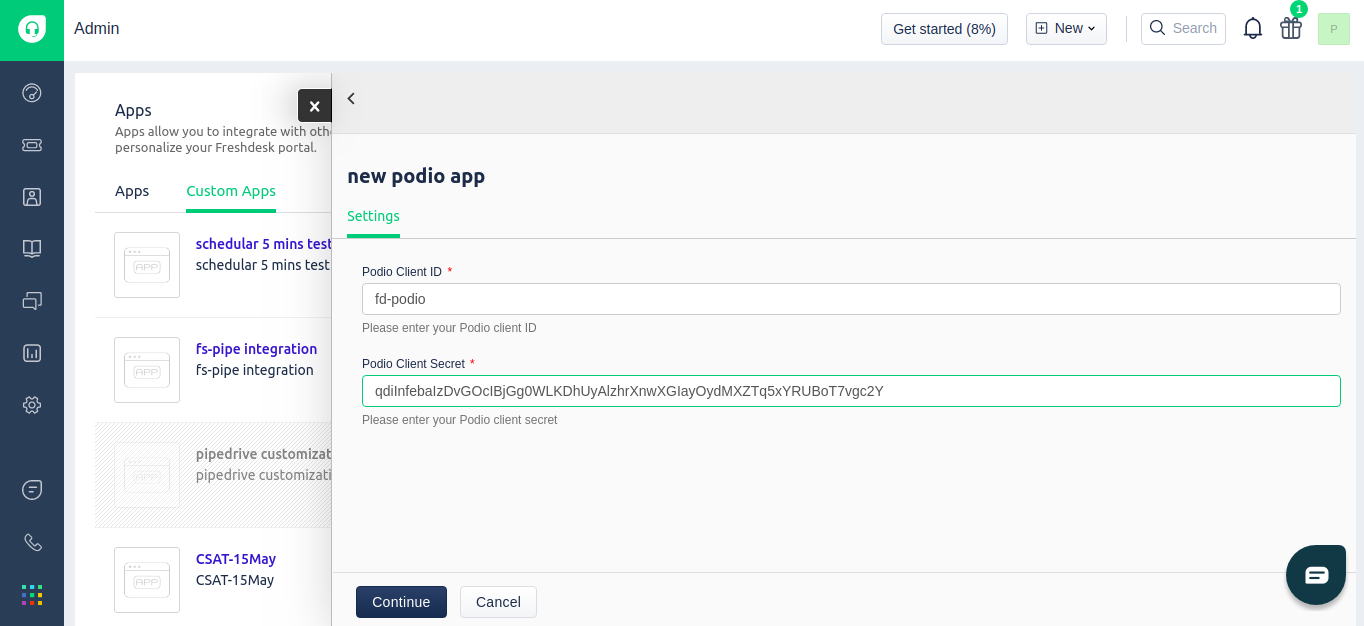1364x626 pixels.
Task: Switch to the Custom Apps tab
Action: click(x=231, y=191)
